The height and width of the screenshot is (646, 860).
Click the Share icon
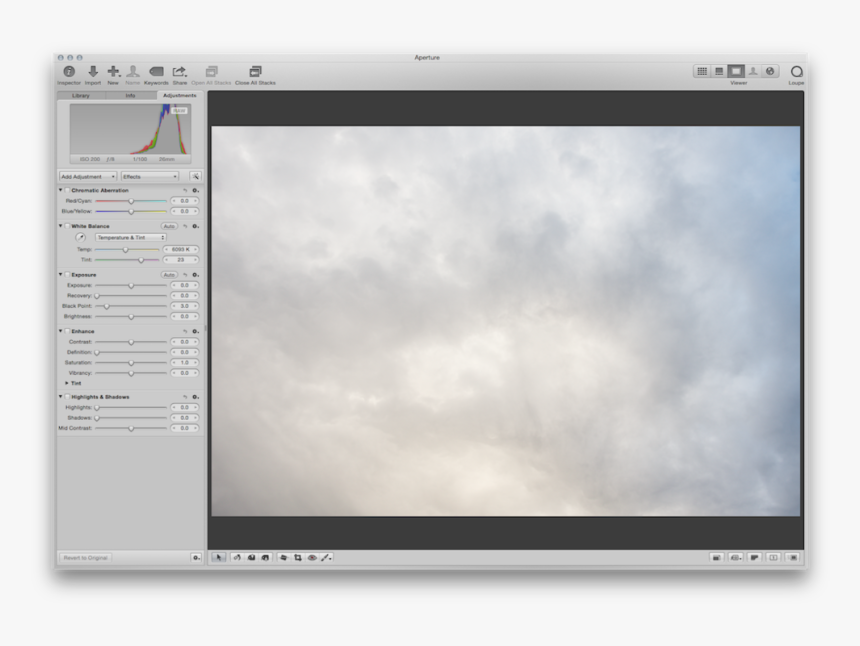[179, 71]
